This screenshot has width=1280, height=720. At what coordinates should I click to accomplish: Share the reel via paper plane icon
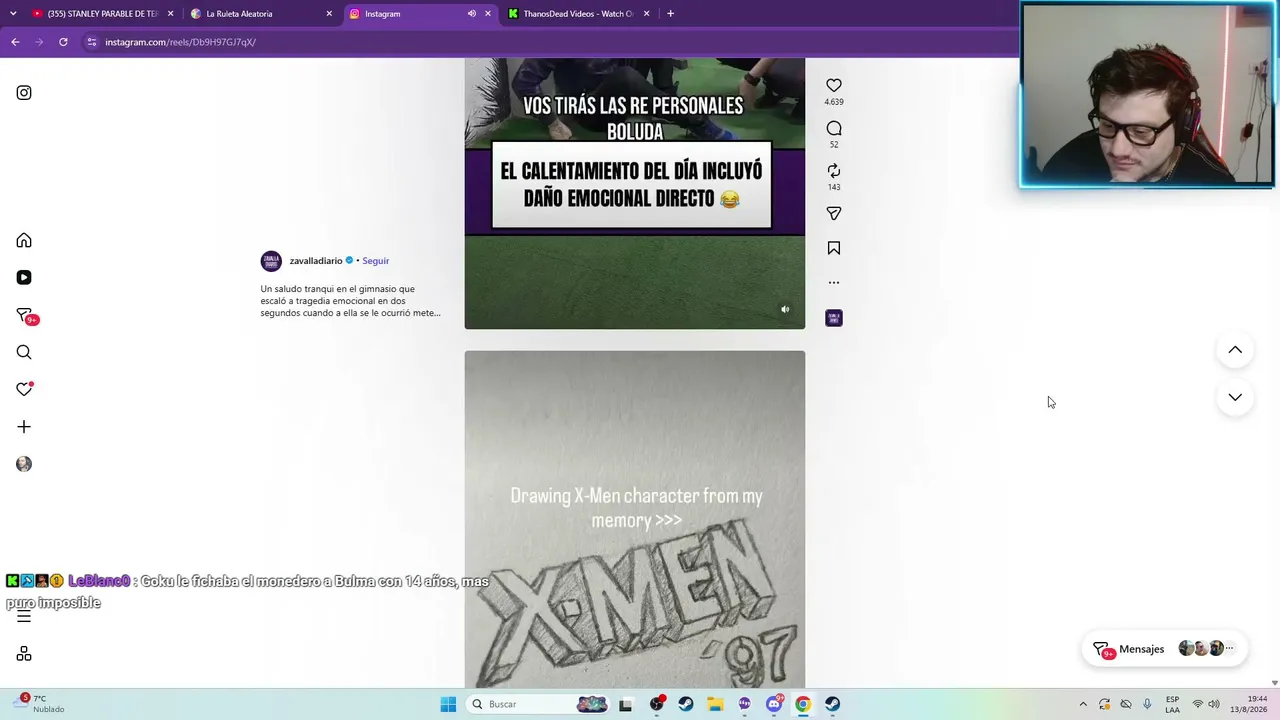coord(834,213)
